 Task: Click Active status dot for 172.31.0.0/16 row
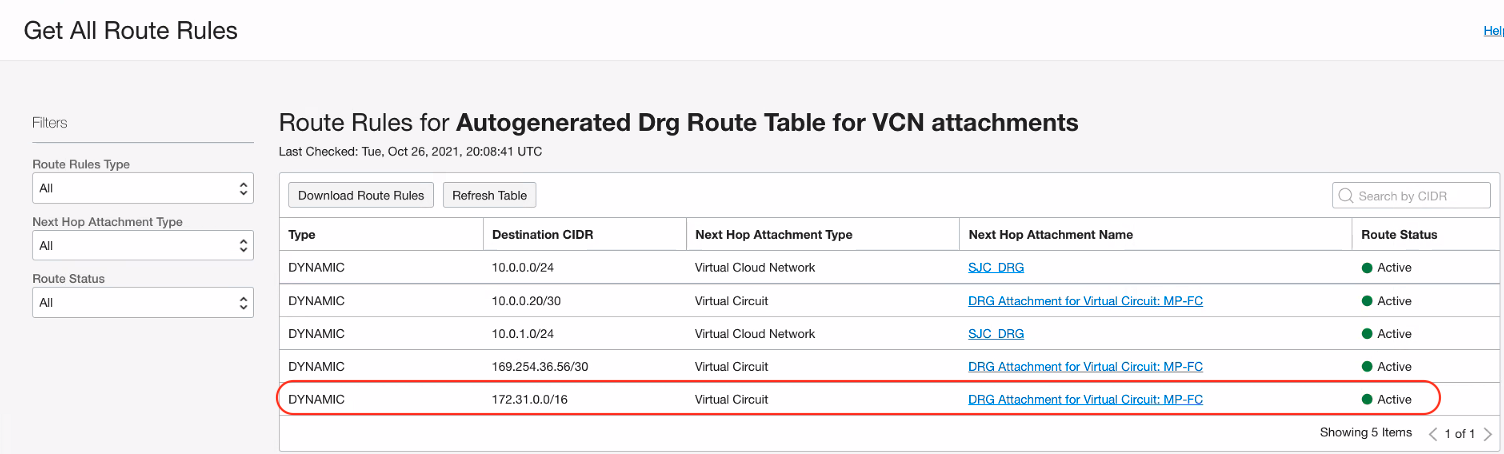1367,400
